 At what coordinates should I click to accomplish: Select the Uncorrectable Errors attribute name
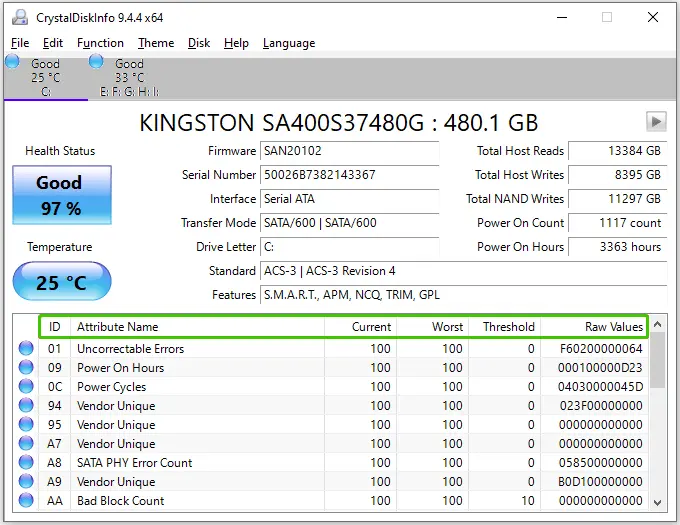click(x=131, y=349)
